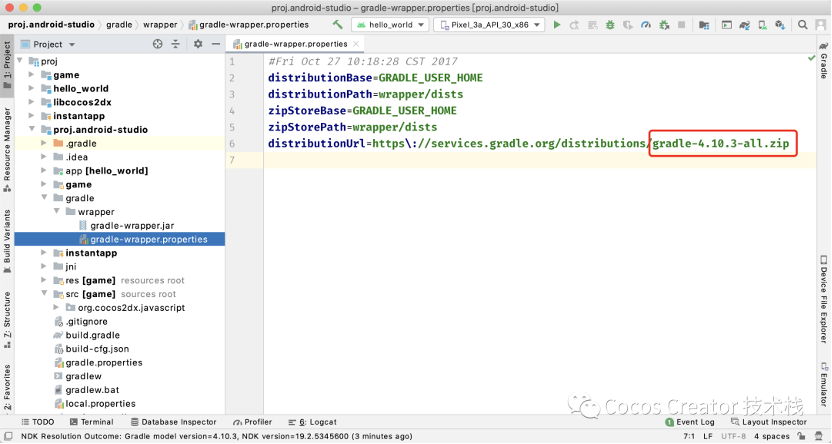Image resolution: width=832 pixels, height=444 pixels.
Task: Toggle the Build Variants side panel
Action: tap(7, 237)
